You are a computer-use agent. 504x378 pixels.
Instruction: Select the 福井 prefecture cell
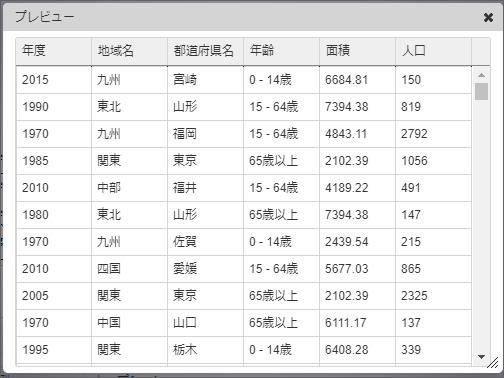click(x=205, y=188)
